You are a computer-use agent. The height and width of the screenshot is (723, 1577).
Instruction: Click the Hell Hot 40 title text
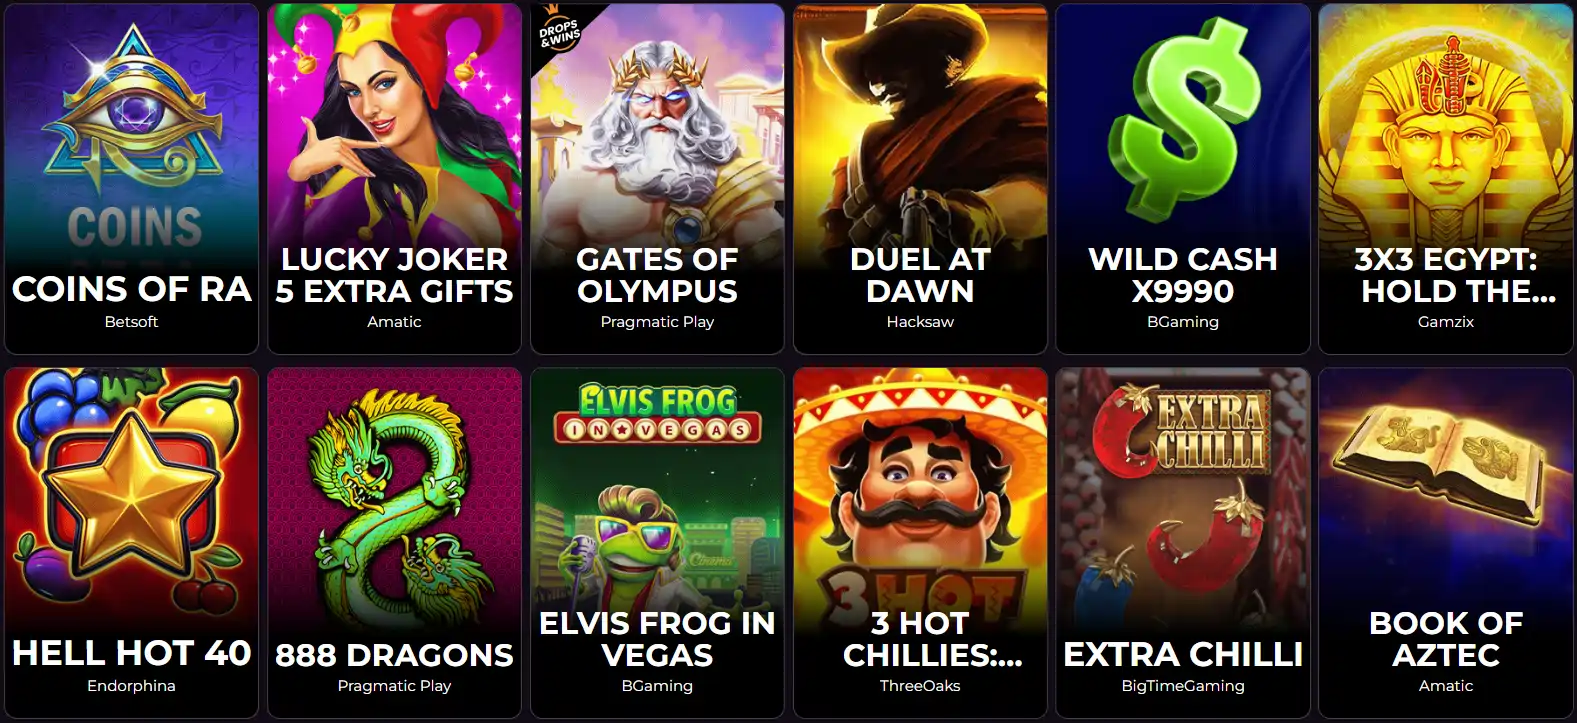click(131, 653)
